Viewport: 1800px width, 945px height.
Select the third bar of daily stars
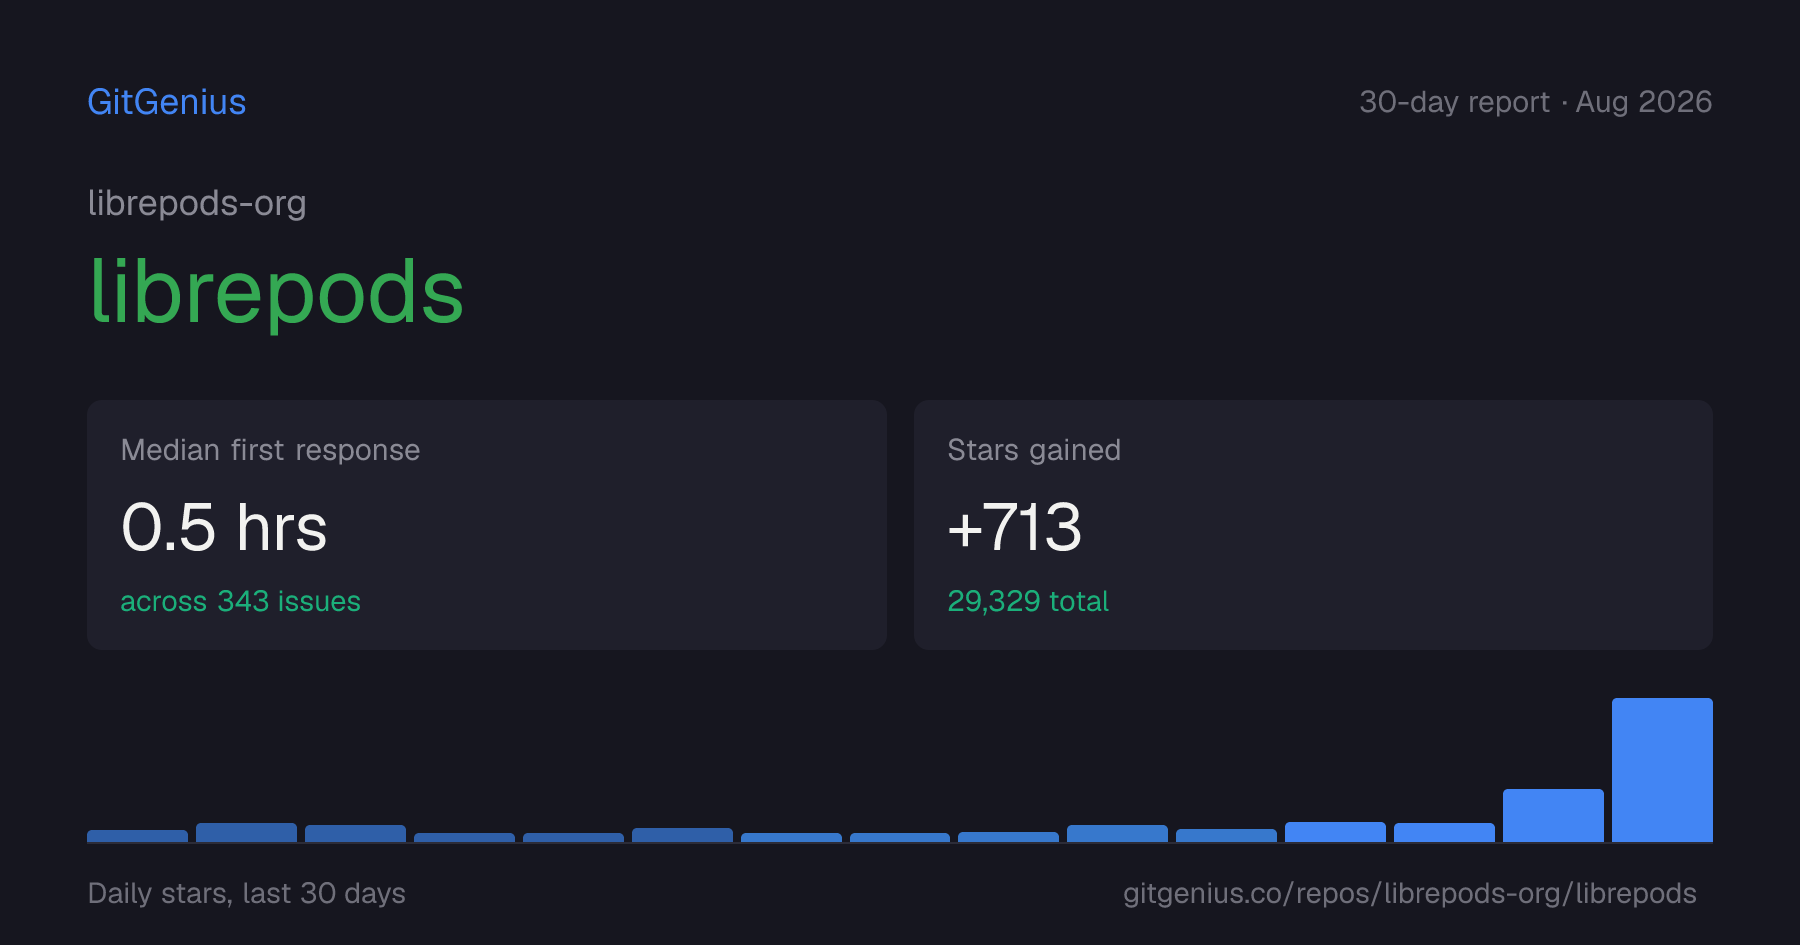click(355, 834)
